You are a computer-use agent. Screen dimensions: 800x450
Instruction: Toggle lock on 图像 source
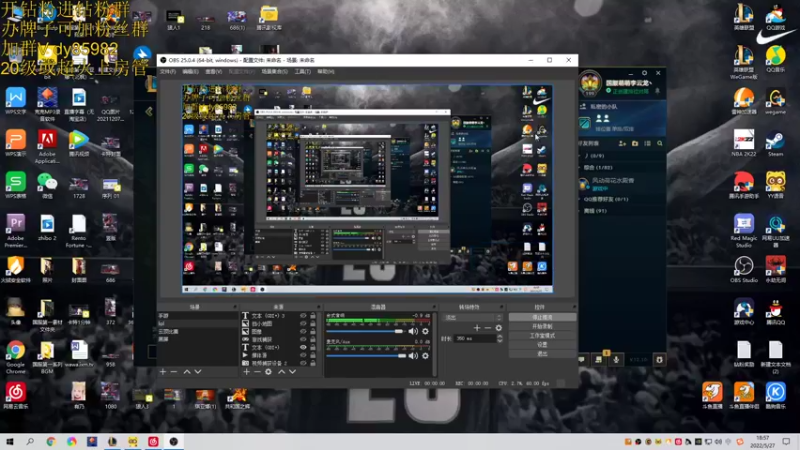pyautogui.click(x=313, y=332)
